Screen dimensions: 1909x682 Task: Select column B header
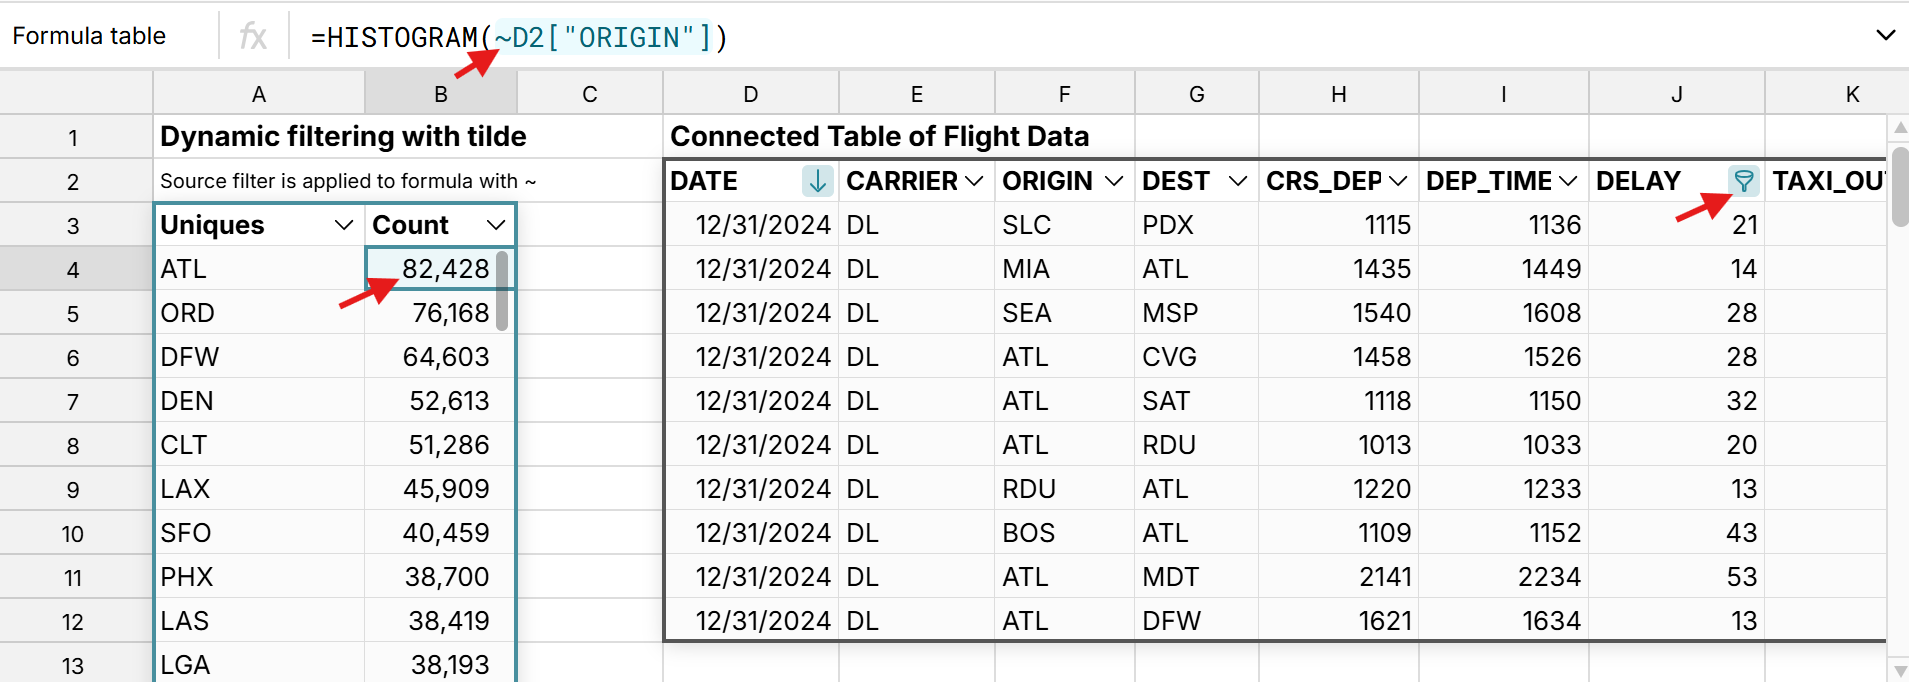440,93
